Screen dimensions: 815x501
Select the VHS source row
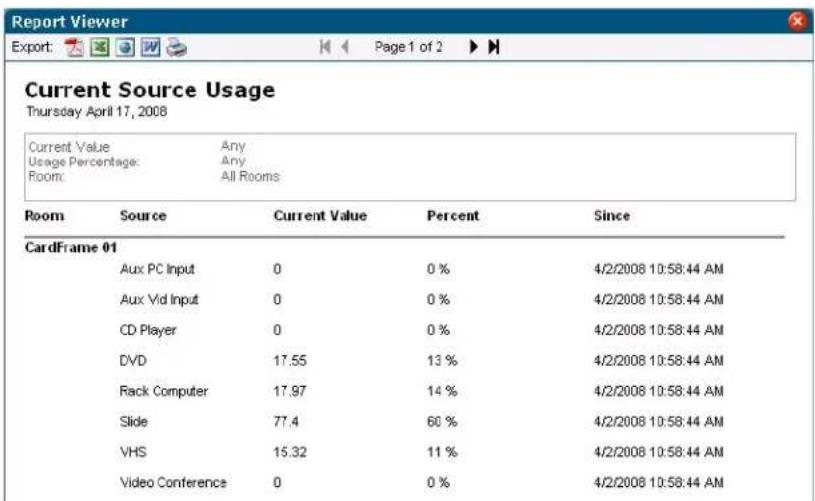(133, 452)
